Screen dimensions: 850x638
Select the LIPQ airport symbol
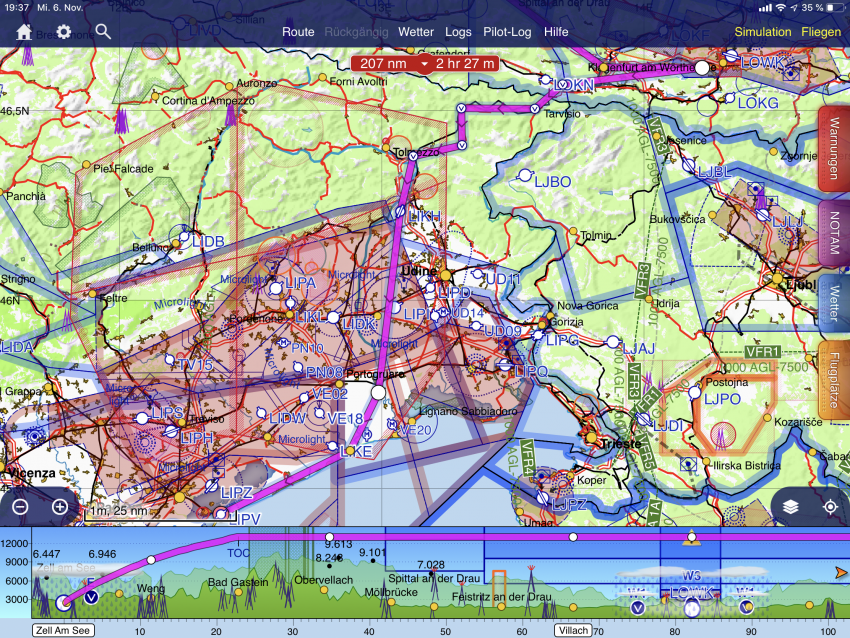coord(505,365)
